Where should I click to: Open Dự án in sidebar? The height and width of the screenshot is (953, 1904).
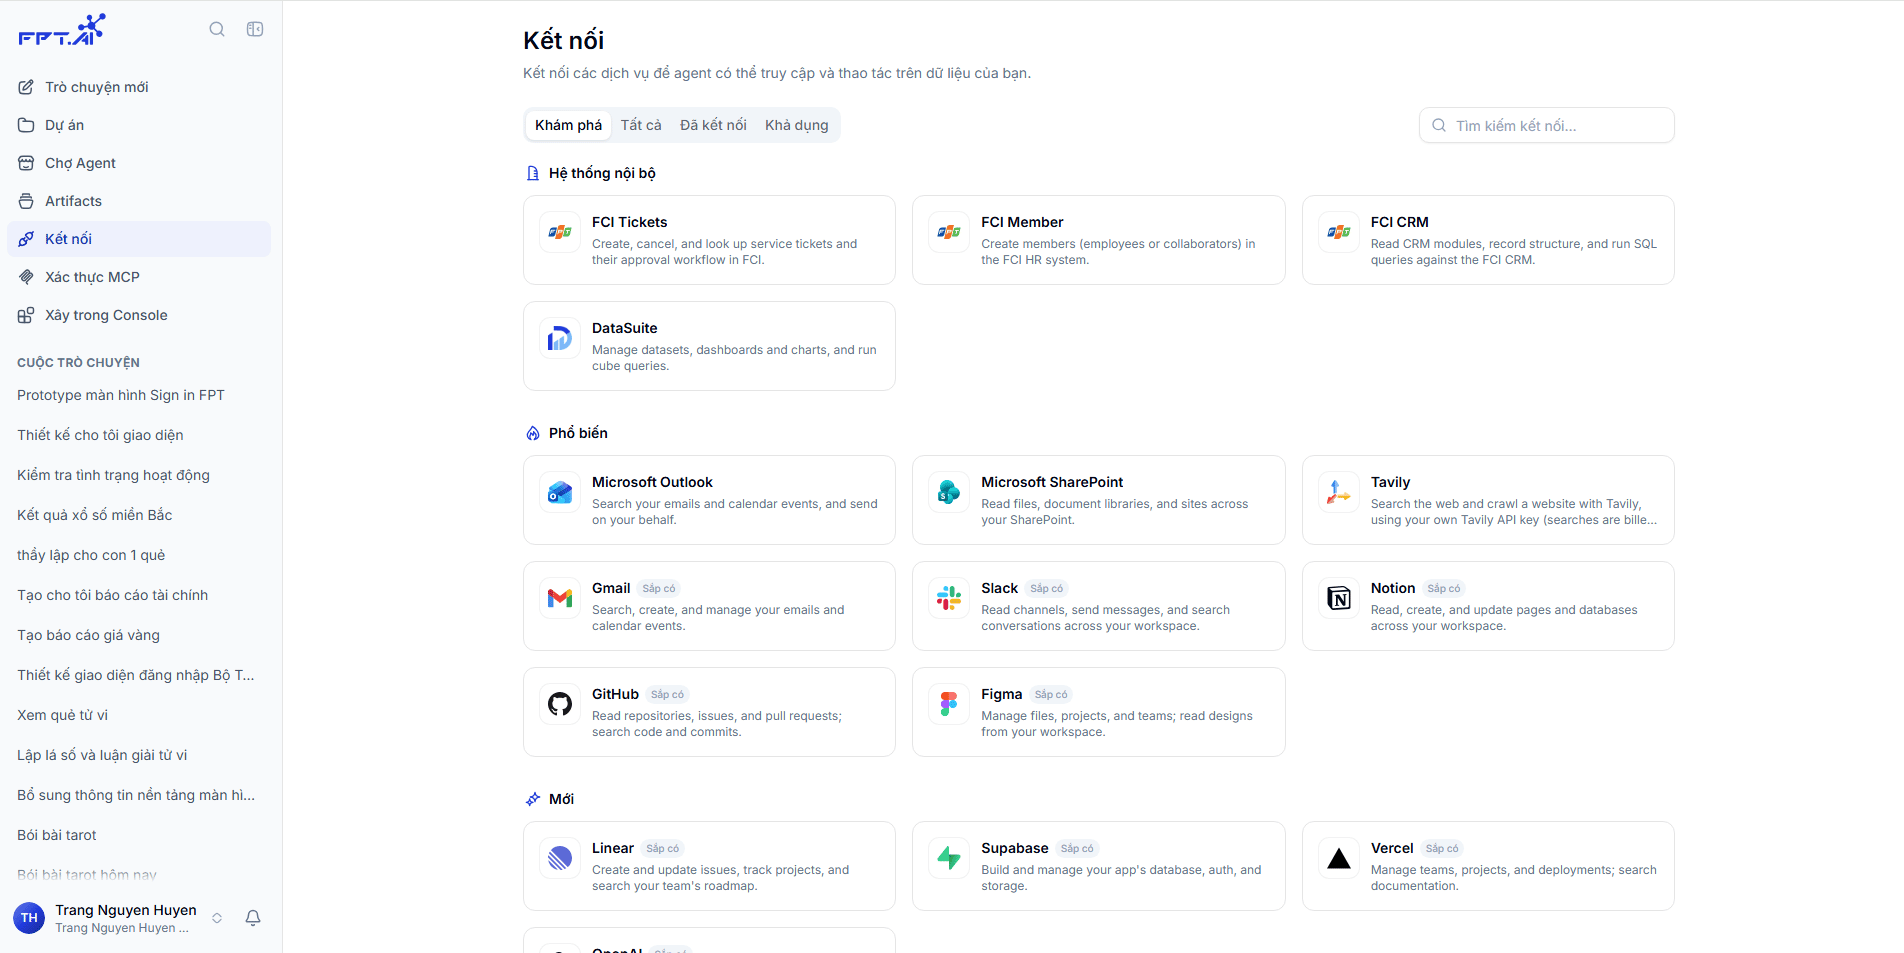[139, 125]
